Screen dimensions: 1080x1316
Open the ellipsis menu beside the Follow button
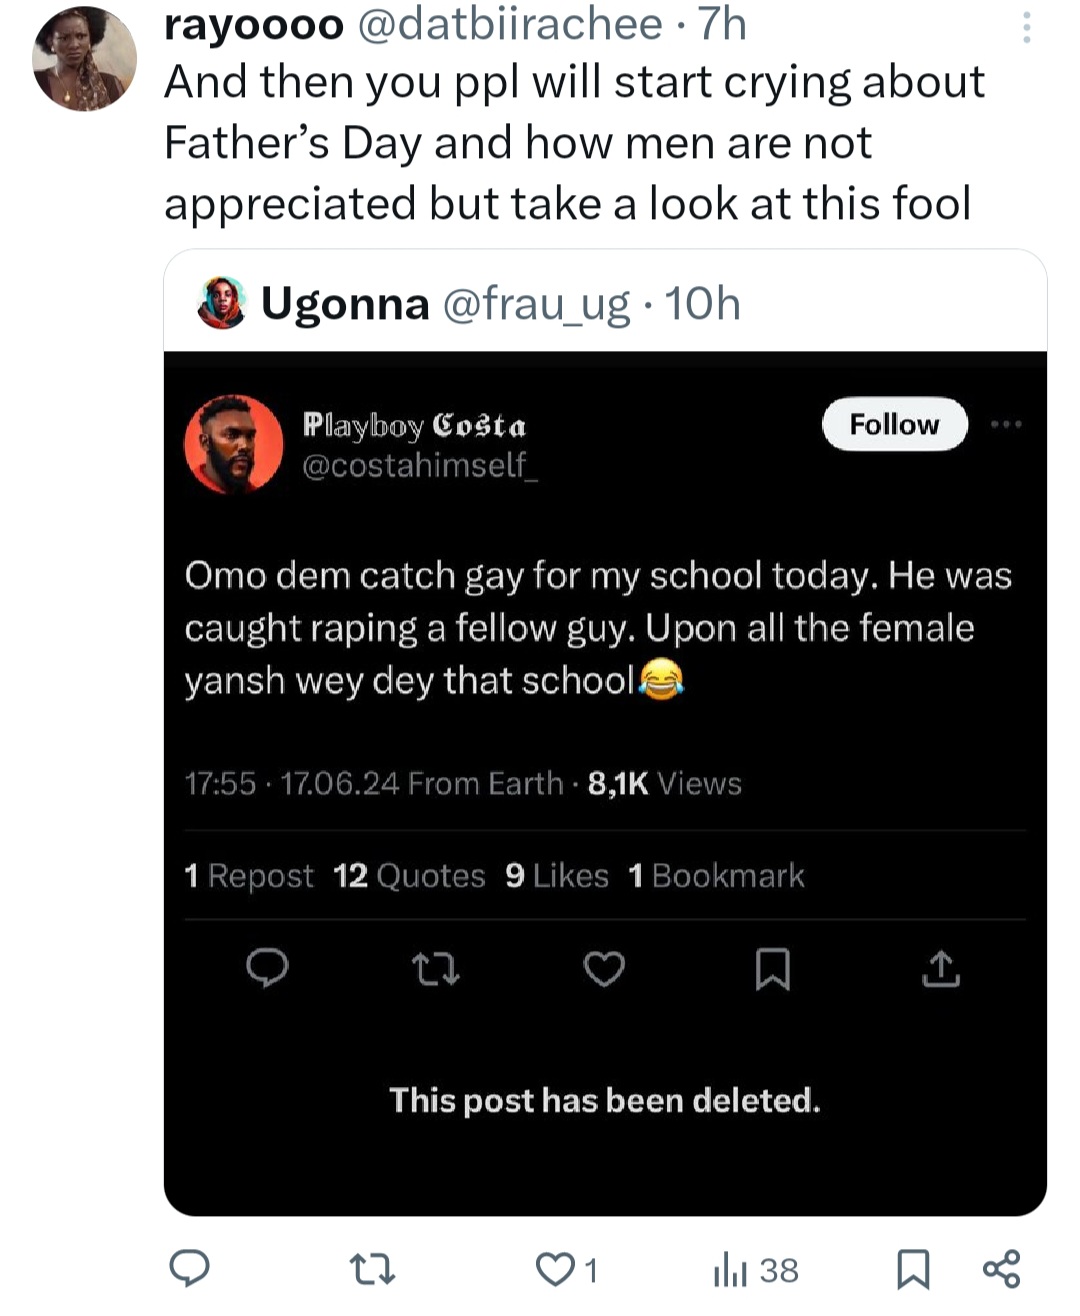[x=1005, y=425]
